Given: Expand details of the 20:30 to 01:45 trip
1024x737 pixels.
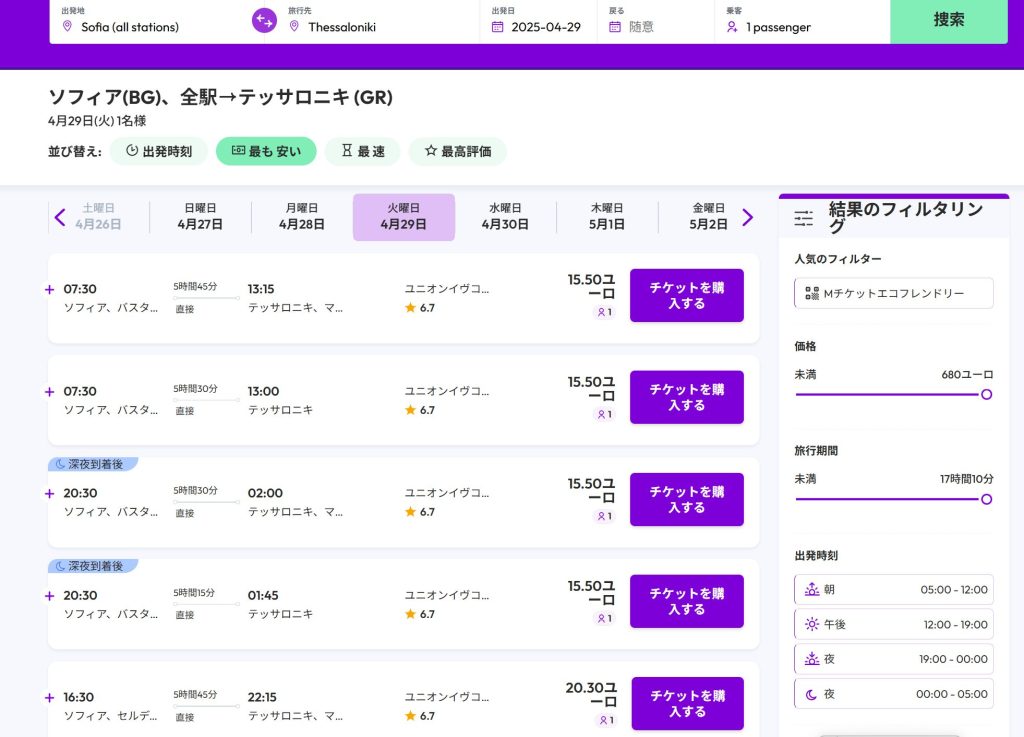Looking at the screenshot, I should pyautogui.click(x=50, y=596).
